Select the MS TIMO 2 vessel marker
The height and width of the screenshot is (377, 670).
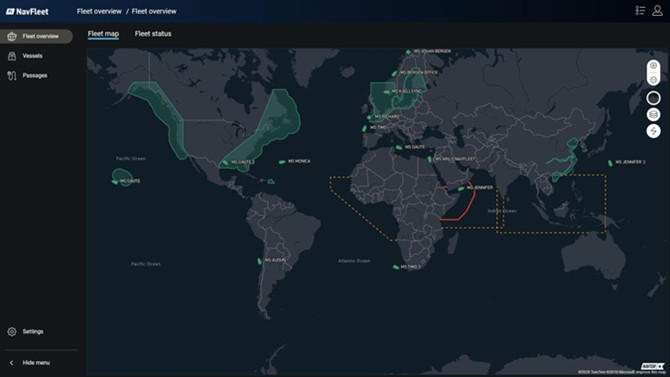pos(396,267)
